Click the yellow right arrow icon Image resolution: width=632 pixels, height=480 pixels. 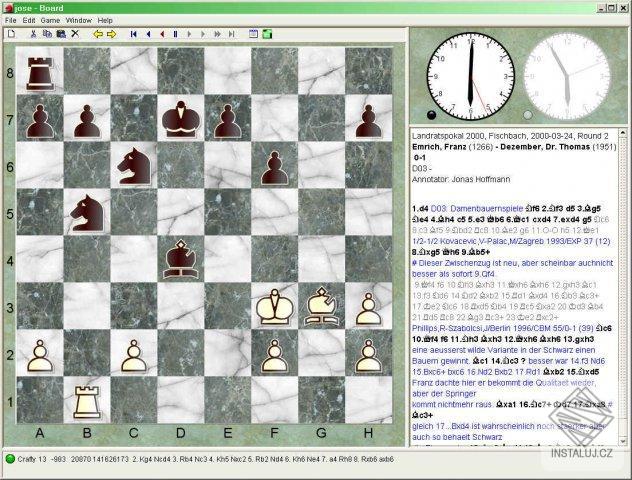point(112,34)
